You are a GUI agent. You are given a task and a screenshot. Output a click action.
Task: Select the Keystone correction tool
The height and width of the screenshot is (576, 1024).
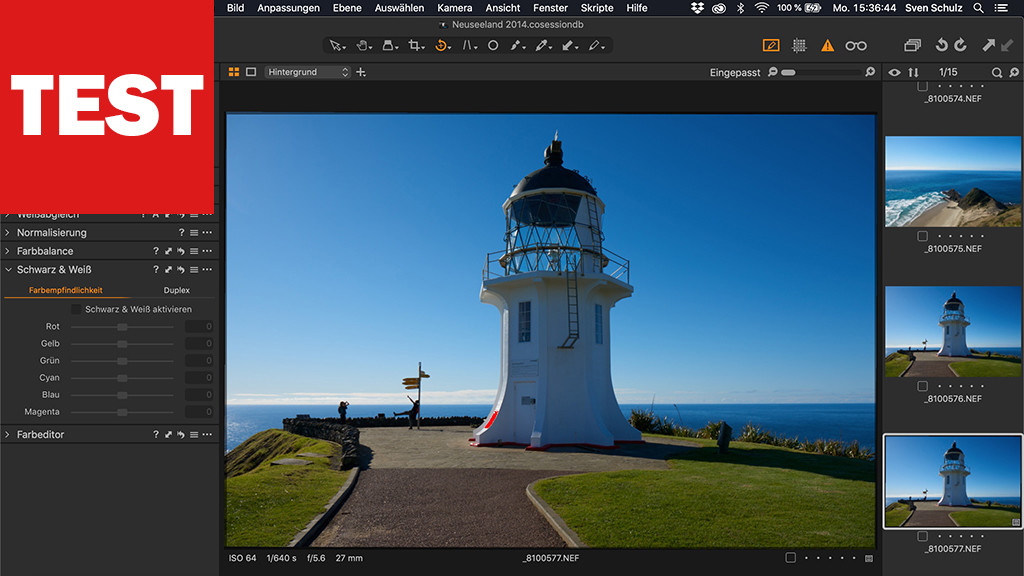(x=469, y=46)
